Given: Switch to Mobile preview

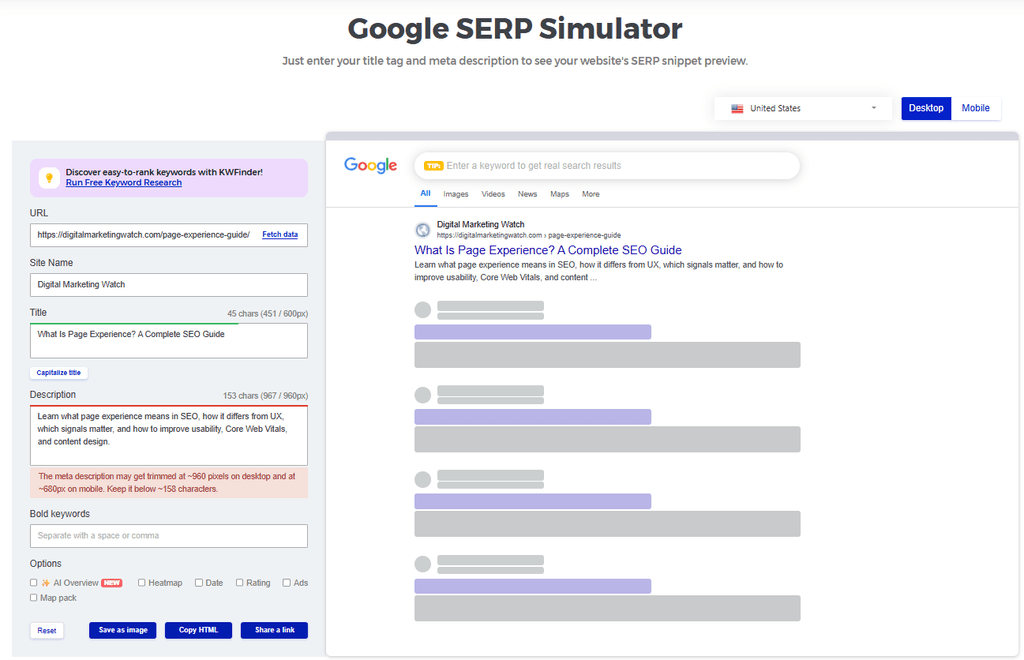Looking at the screenshot, I should click(975, 108).
